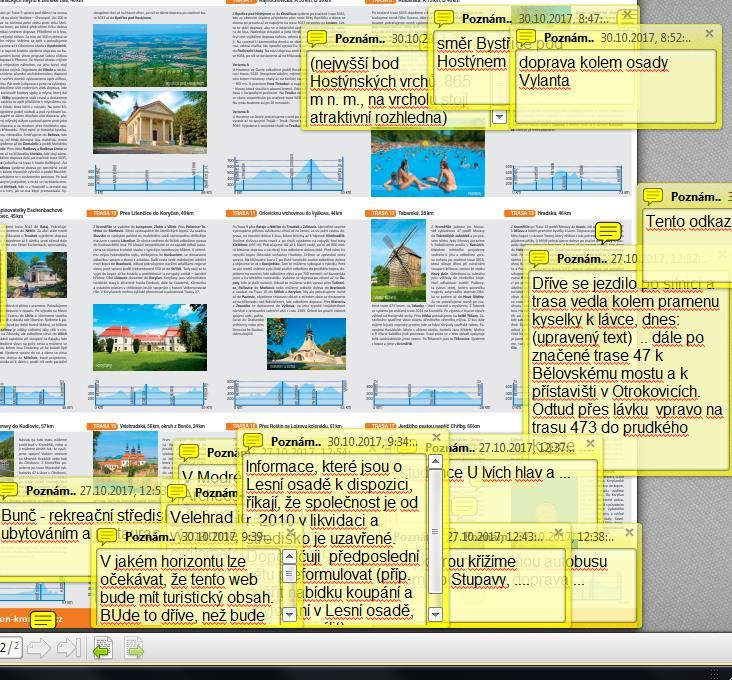Click up arrow in 'Informace, které jsou' note scrollbar

tap(435, 462)
